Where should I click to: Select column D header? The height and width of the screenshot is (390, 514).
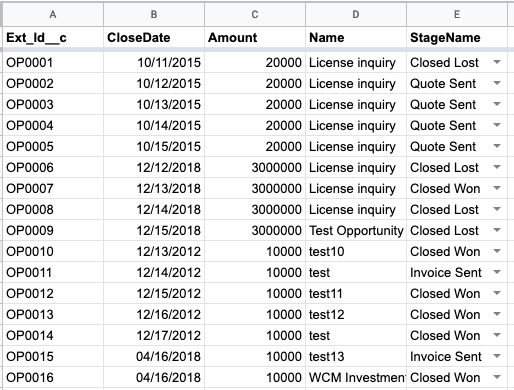(356, 14)
